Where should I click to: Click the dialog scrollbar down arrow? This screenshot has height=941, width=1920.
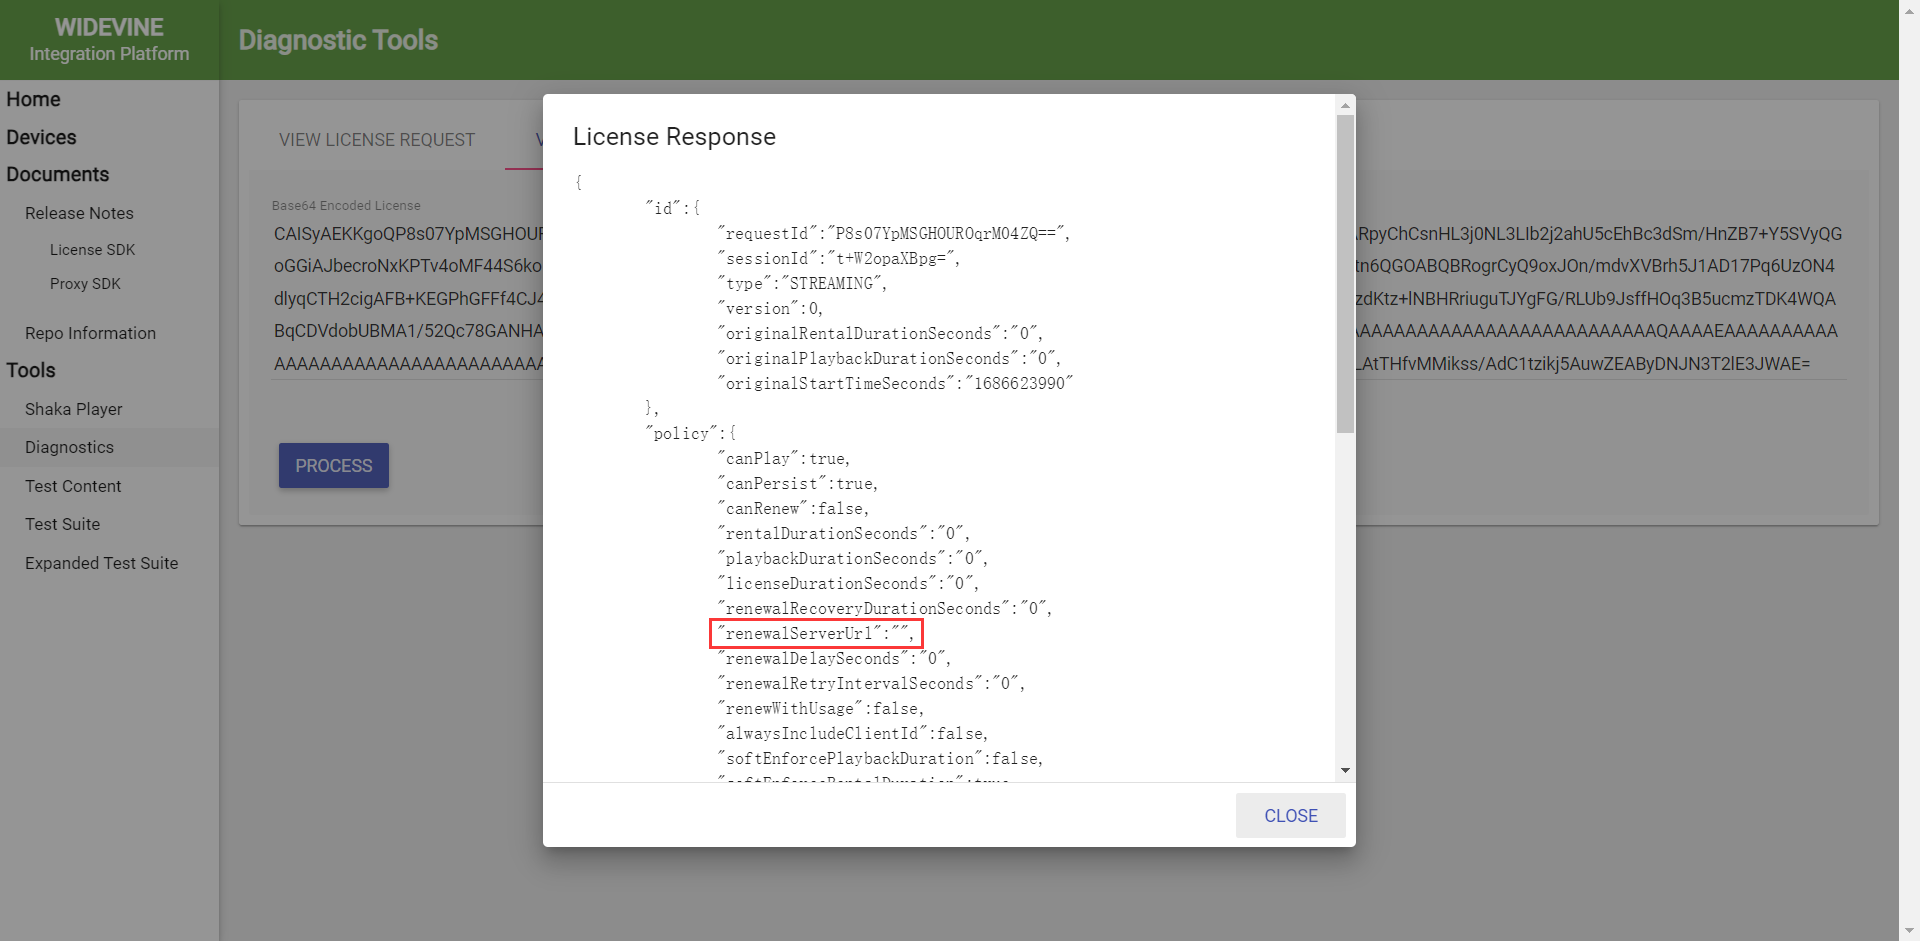point(1345,770)
